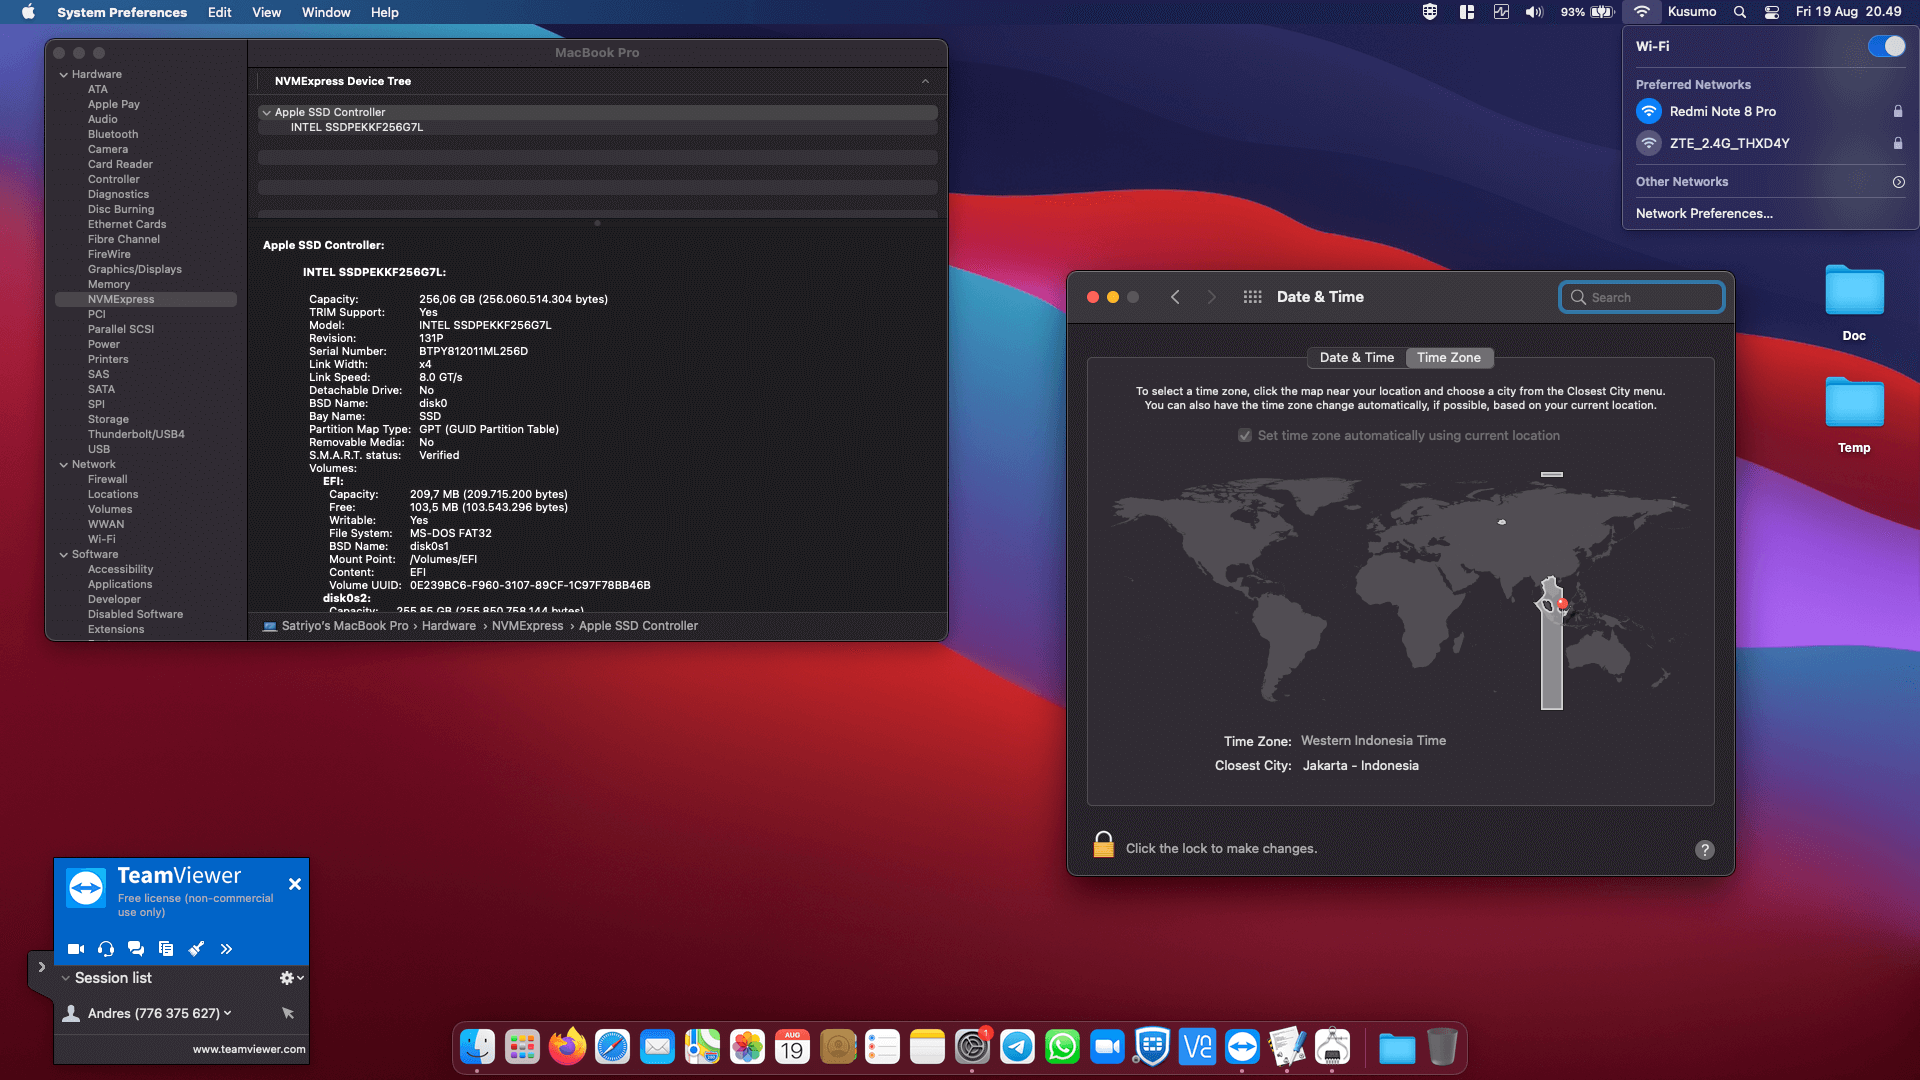Collapse the Apple SSD Controller tree row
1920x1080 pixels.
[266, 113]
